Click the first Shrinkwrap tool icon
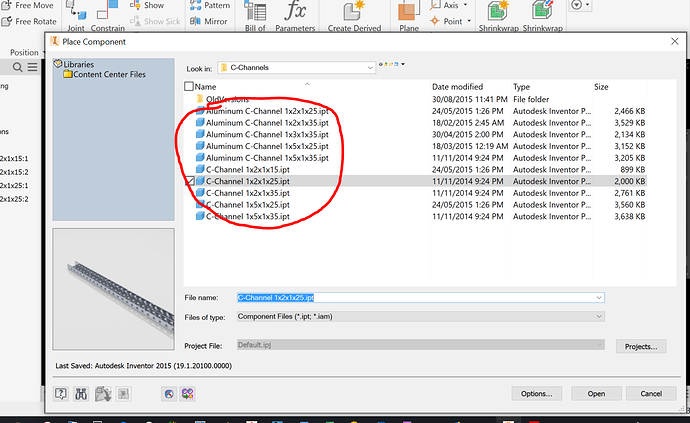The image size is (690, 423). pos(498,11)
